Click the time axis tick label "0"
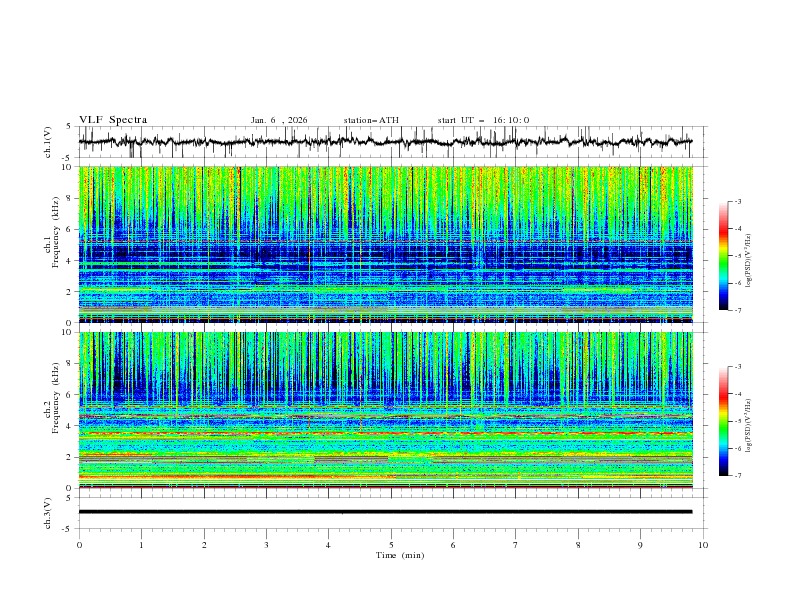The width and height of the screenshot is (792, 612). [79, 545]
